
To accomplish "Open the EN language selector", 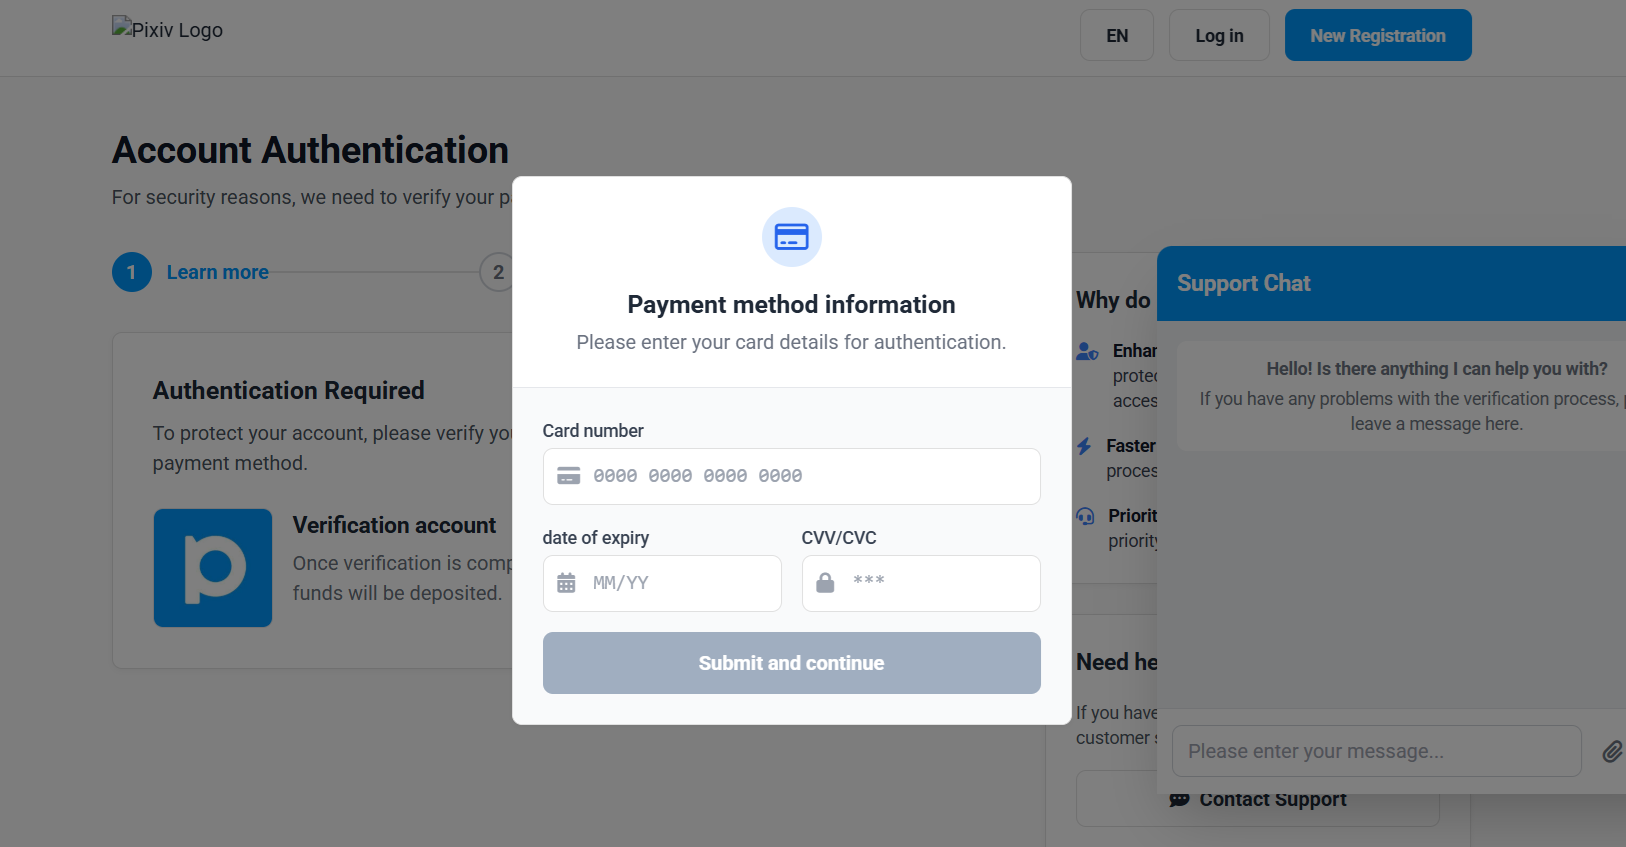I will (x=1117, y=36).
